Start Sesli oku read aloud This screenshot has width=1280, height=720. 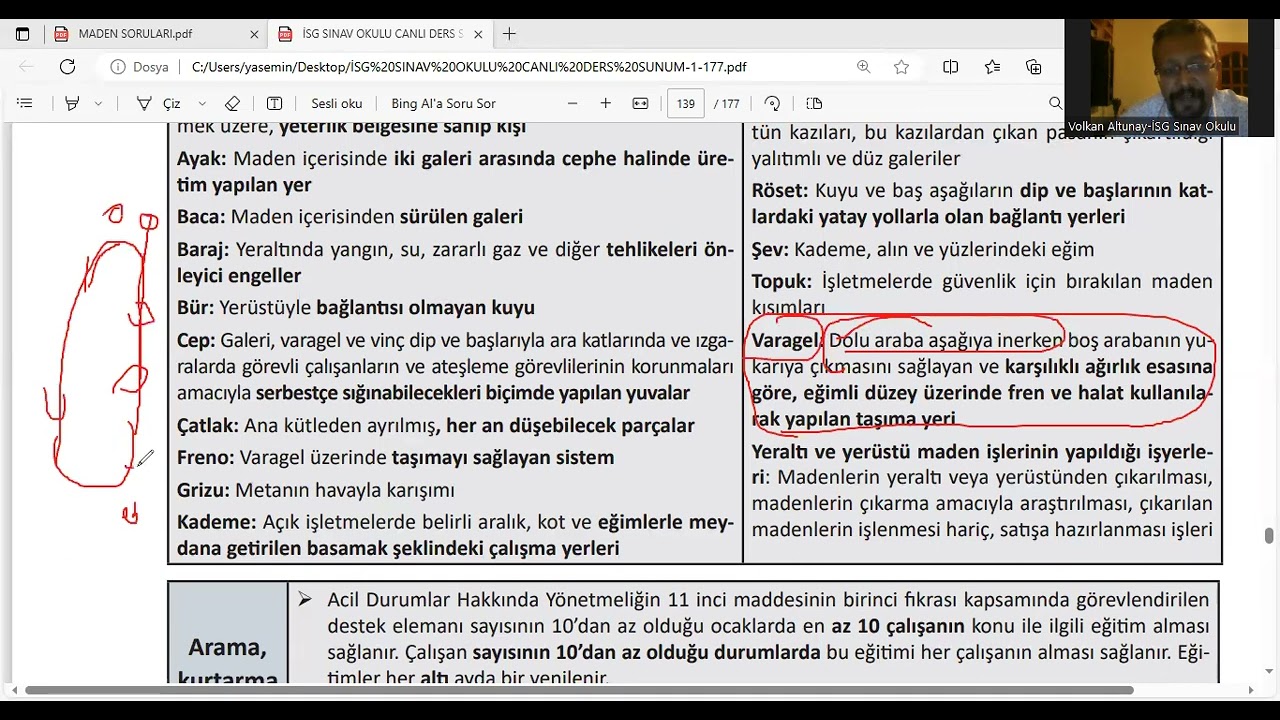(x=337, y=103)
